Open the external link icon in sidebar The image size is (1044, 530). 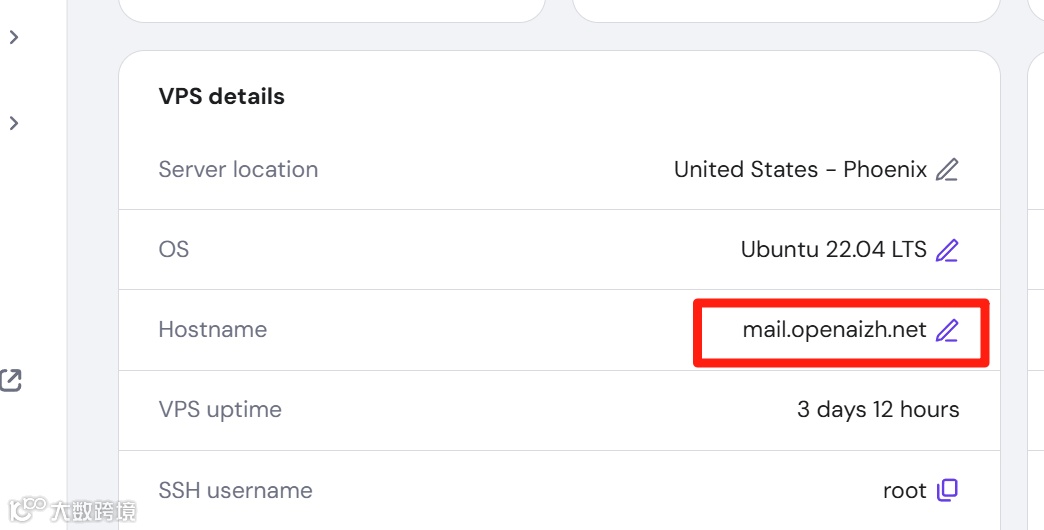coord(11,380)
